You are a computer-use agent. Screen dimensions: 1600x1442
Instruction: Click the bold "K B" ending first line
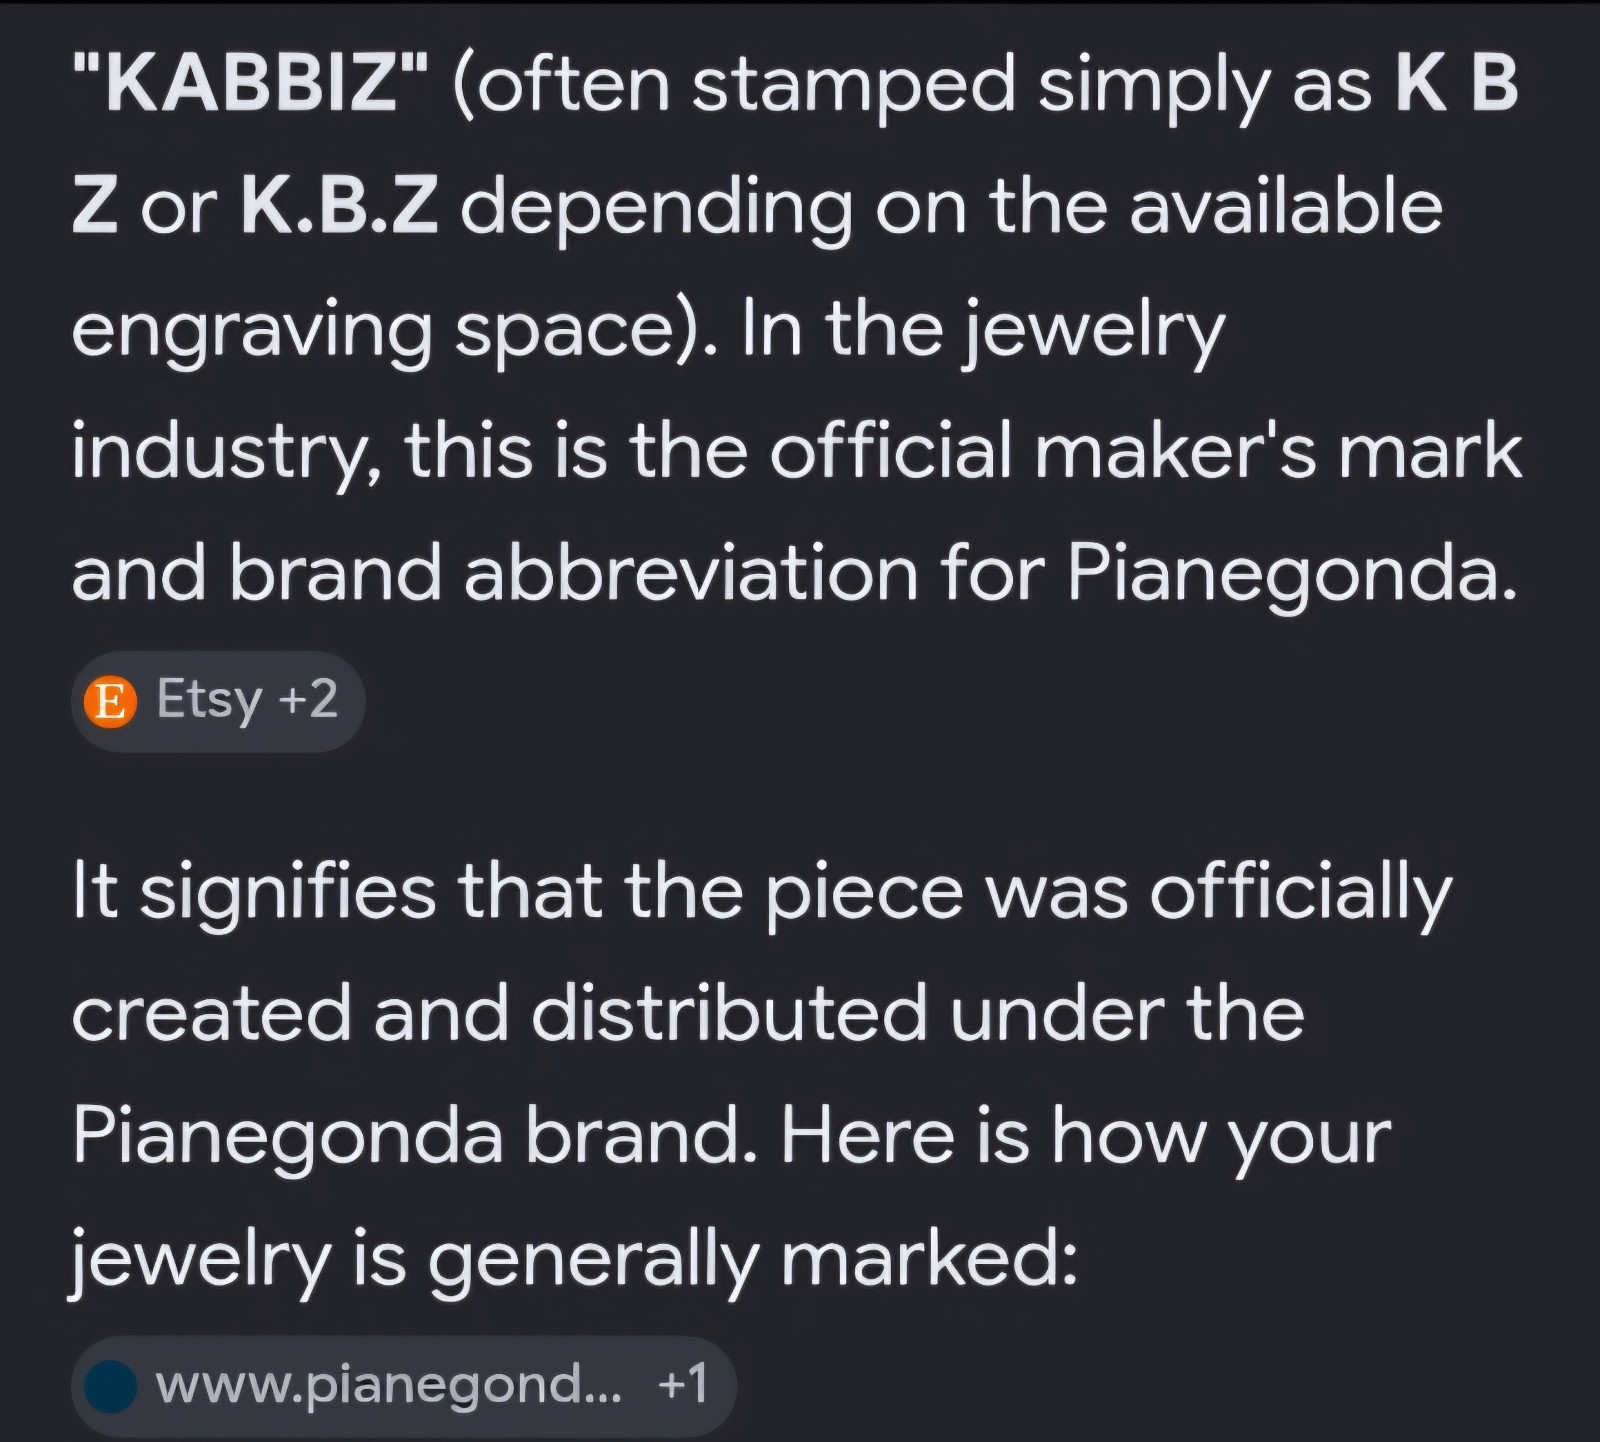[x=1457, y=82]
